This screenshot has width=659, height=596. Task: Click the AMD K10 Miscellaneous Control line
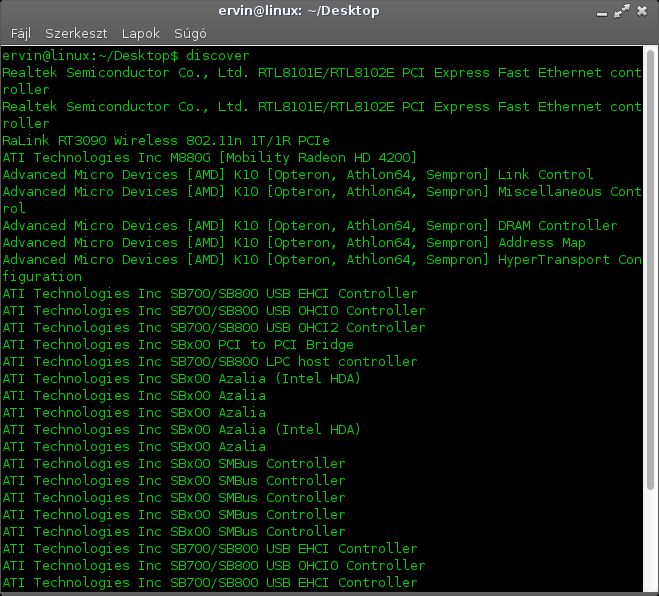322,200
